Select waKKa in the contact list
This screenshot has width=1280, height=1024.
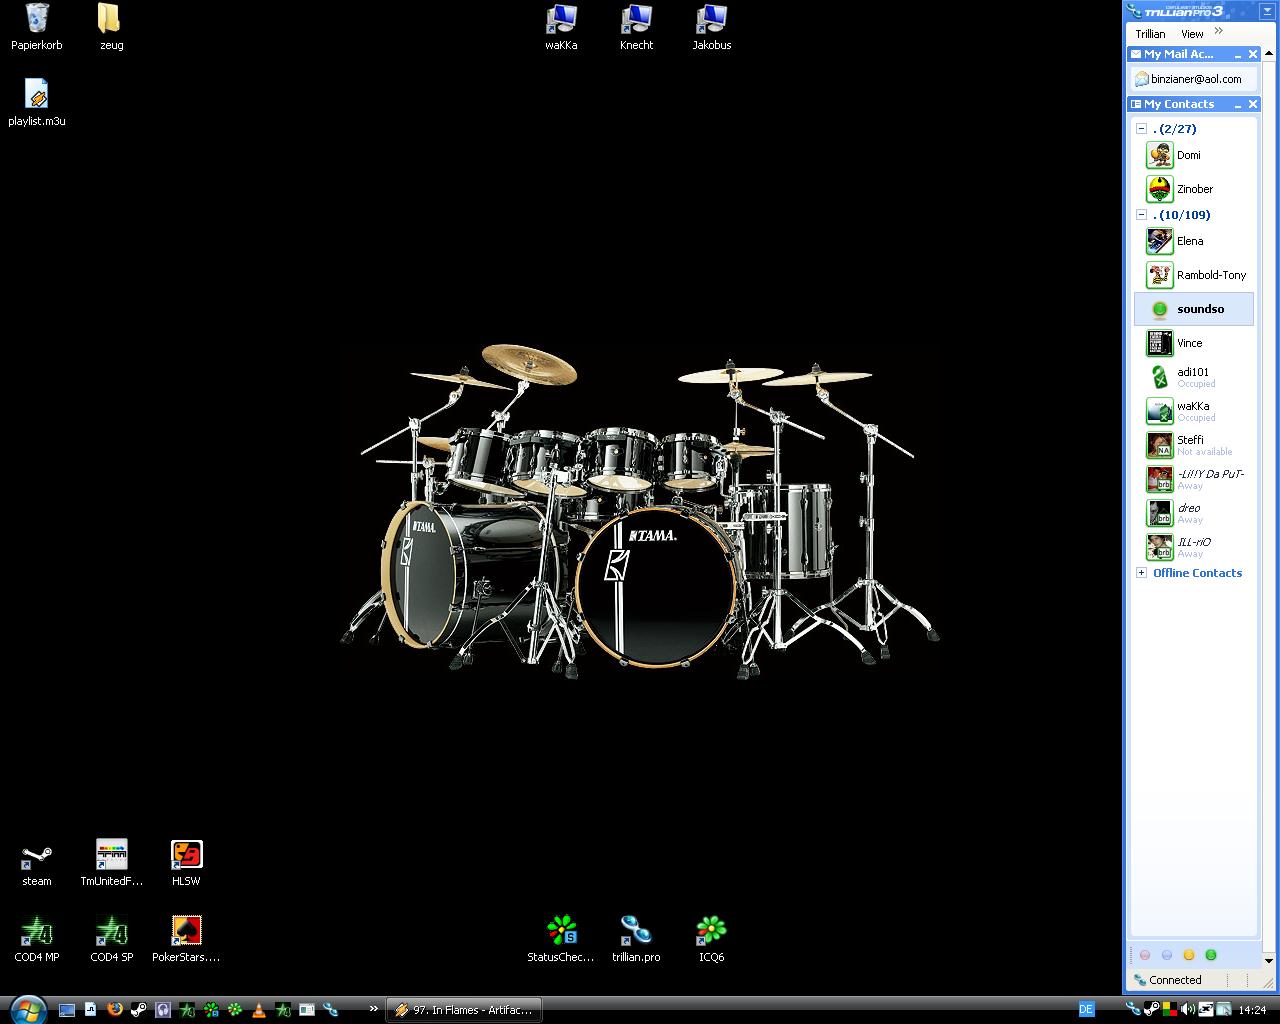(x=1194, y=411)
